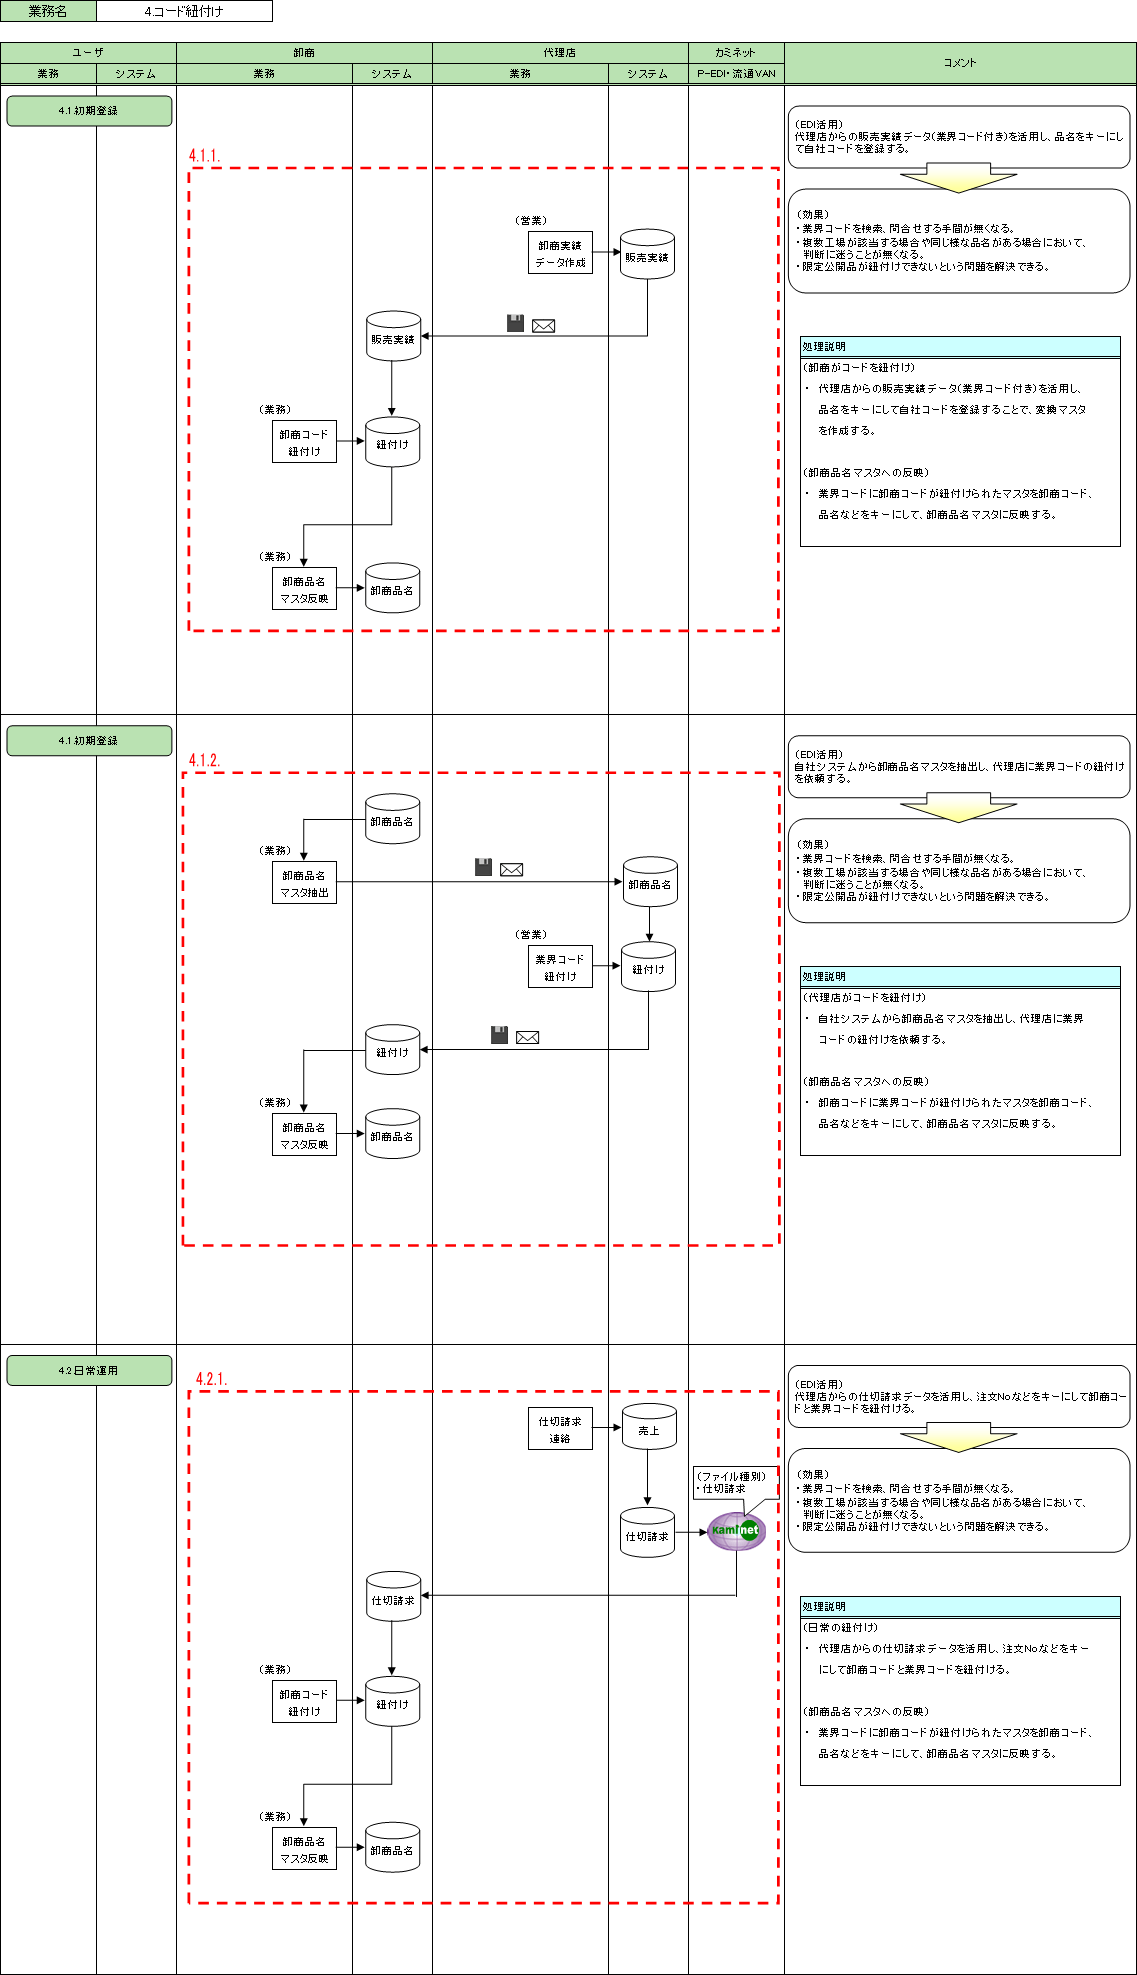Select the 卸商品名マスタ抽出 process box
The height and width of the screenshot is (1975, 1137).
tap(304, 883)
